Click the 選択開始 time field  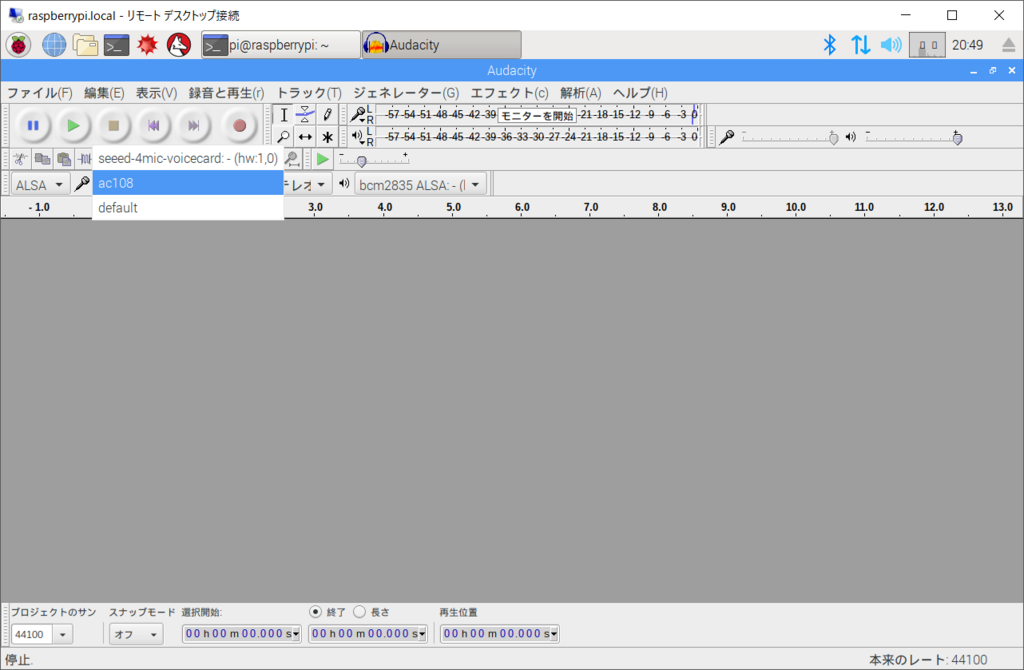(x=241, y=633)
